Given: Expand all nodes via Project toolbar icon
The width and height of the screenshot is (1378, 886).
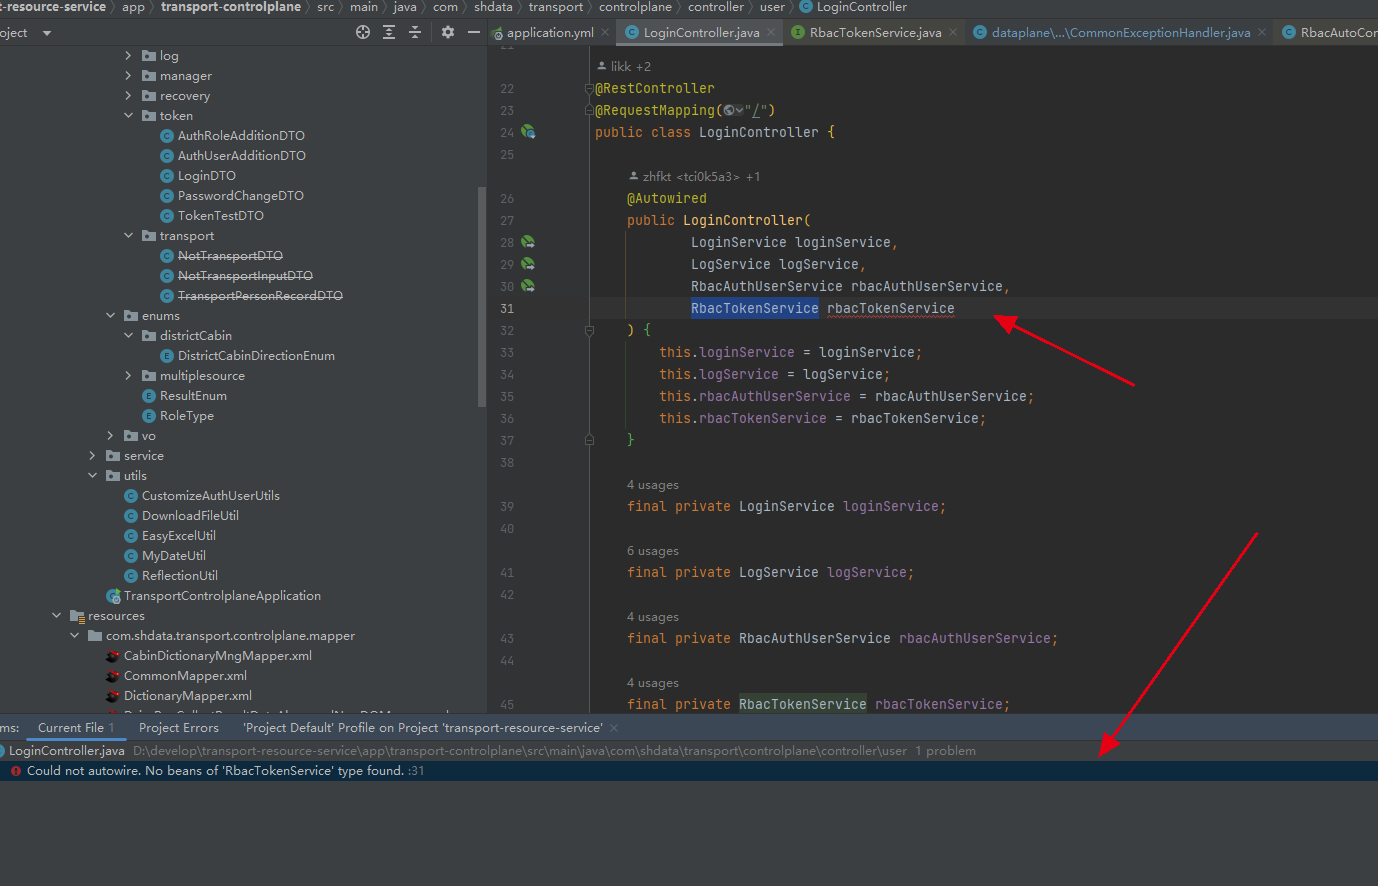Looking at the screenshot, I should click(x=389, y=31).
